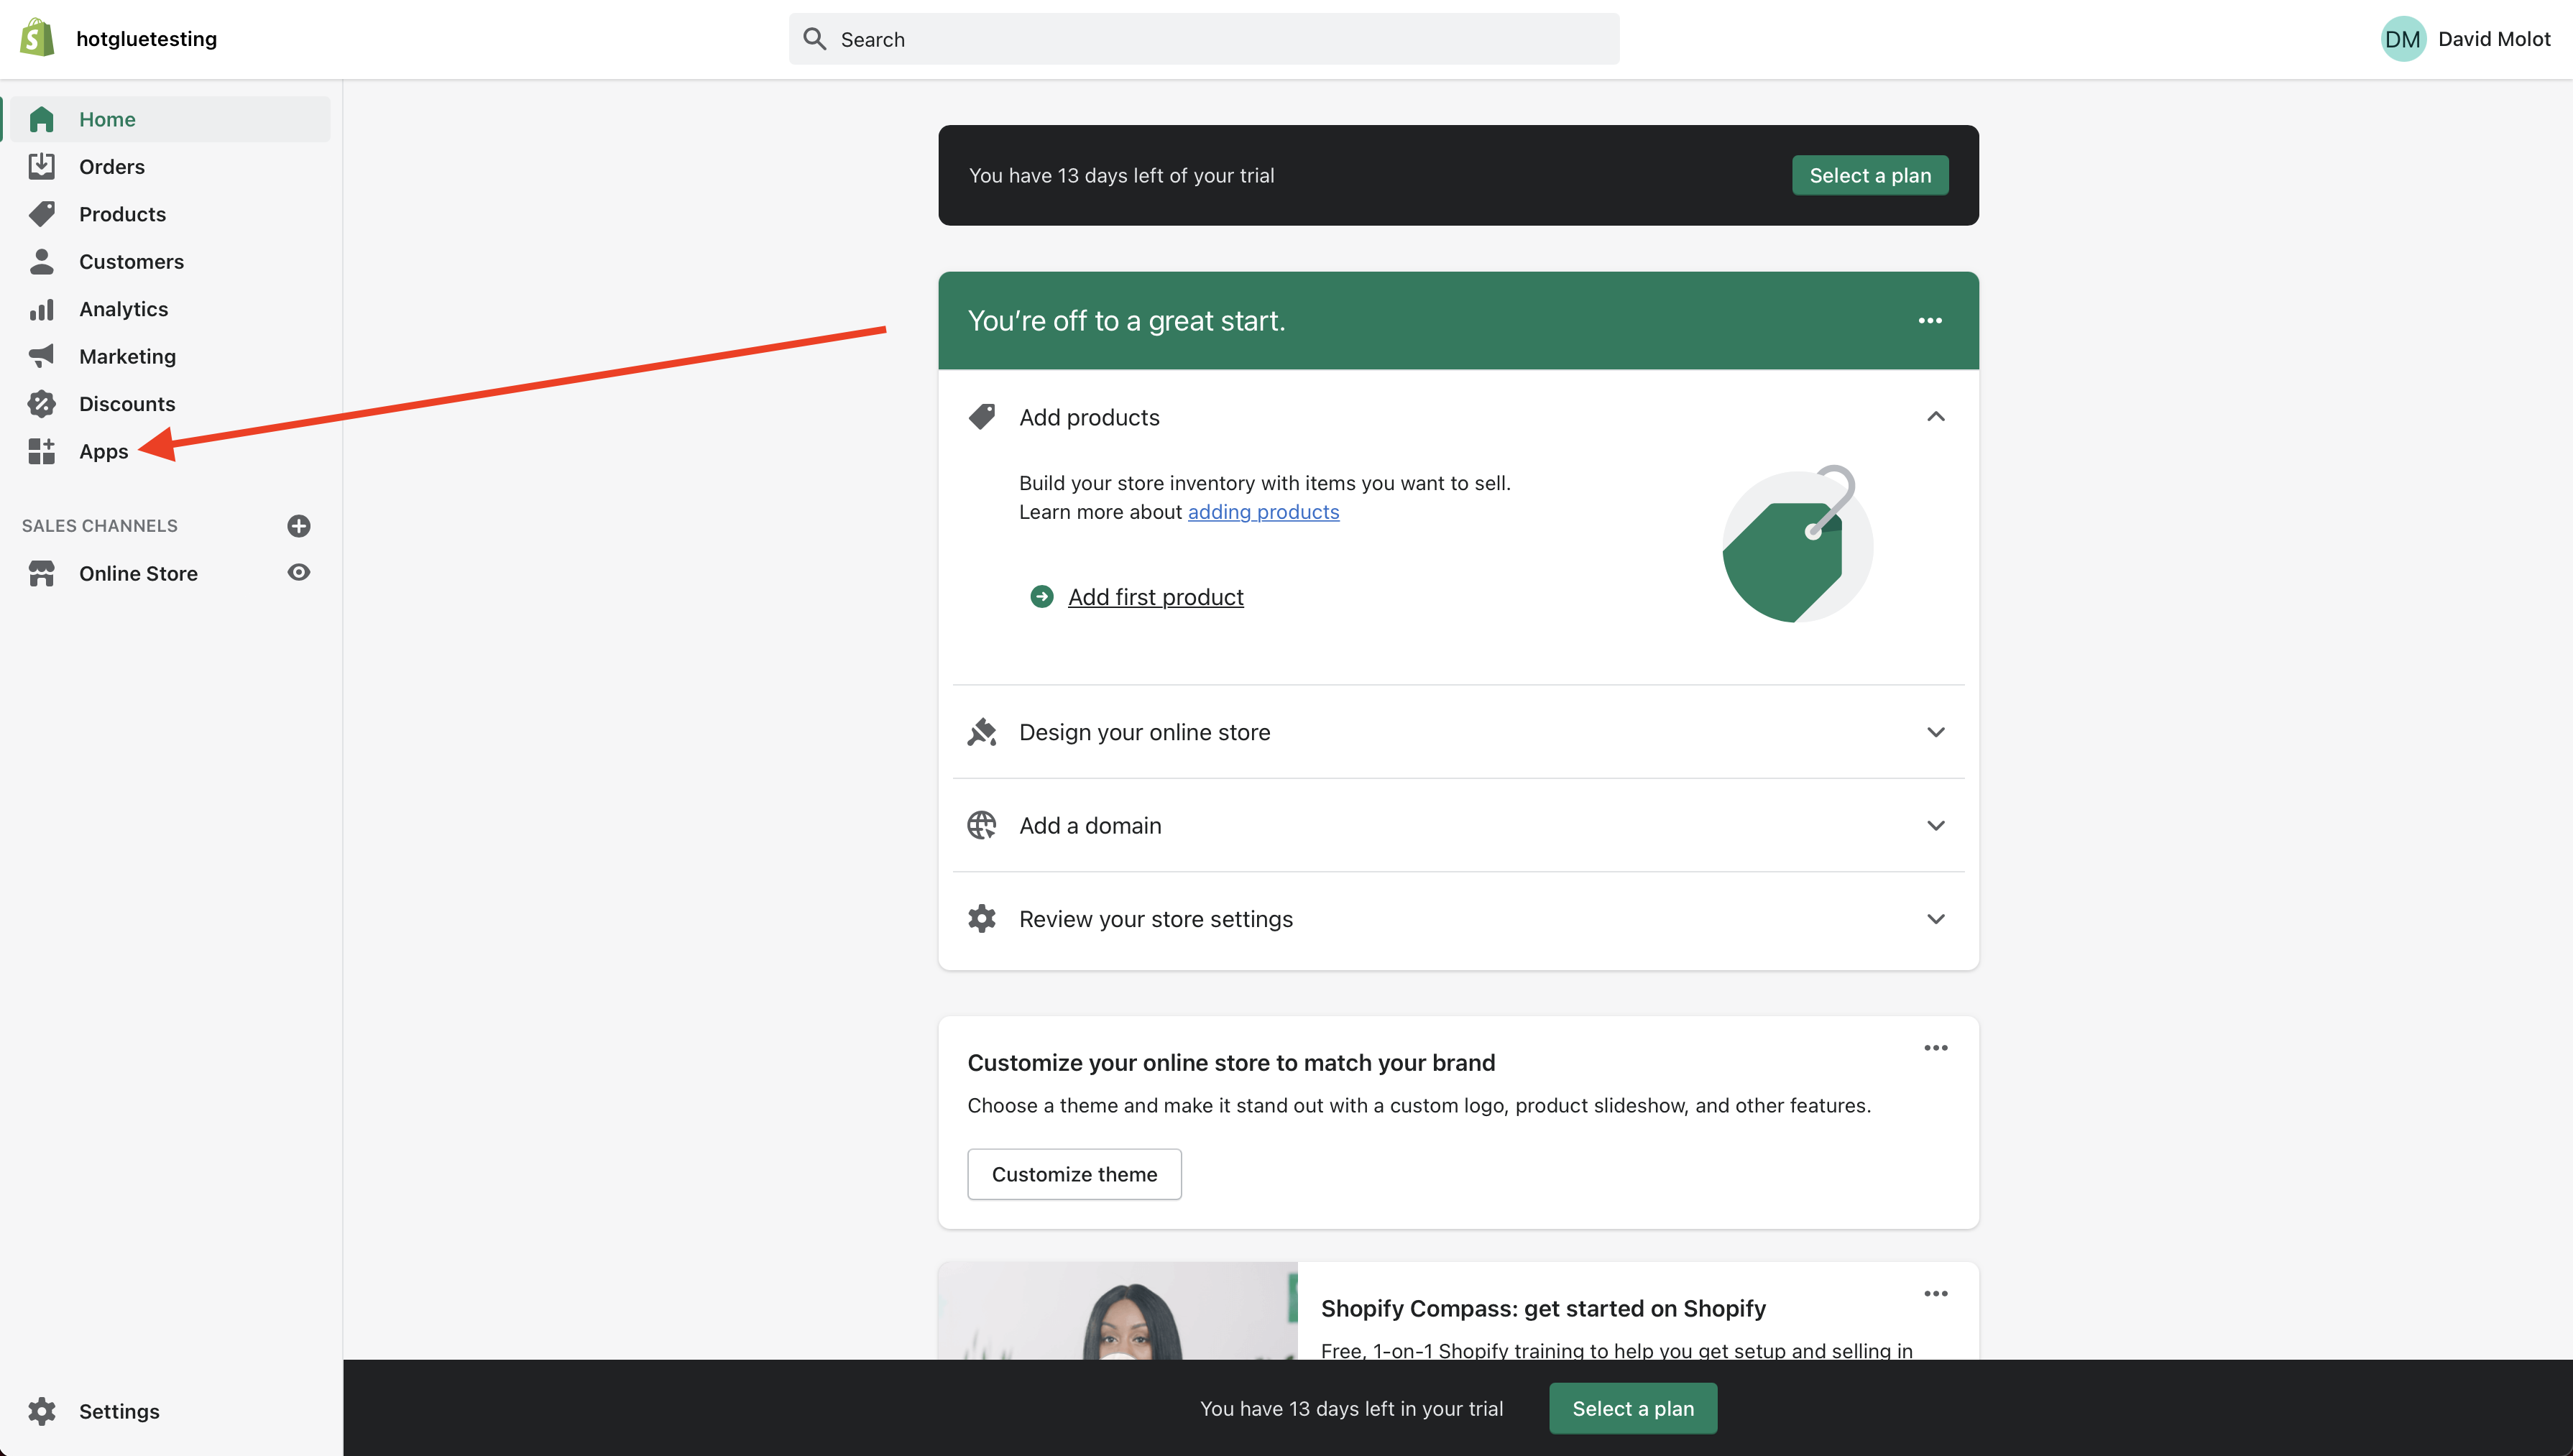The image size is (2573, 1456).
Task: Click the Home house icon
Action: pos(41,119)
